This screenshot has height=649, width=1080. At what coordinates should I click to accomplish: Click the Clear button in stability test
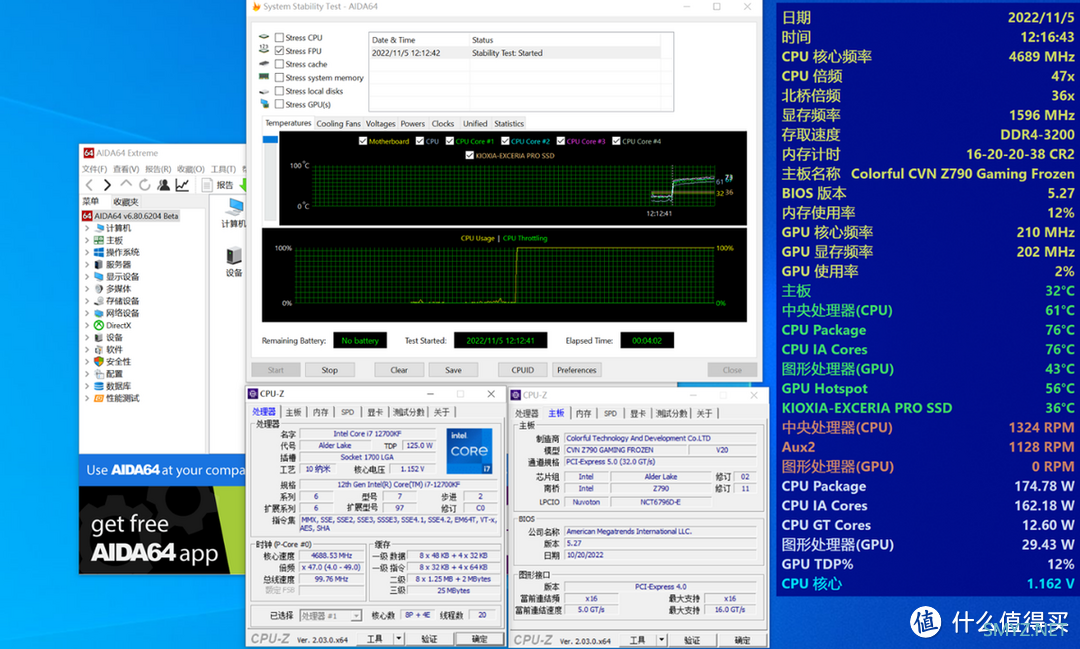(399, 370)
